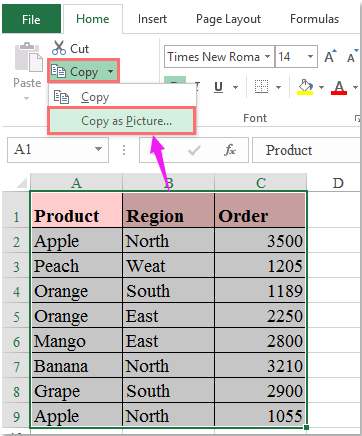
Task: Click cell containing Mango
Action: pos(77,341)
